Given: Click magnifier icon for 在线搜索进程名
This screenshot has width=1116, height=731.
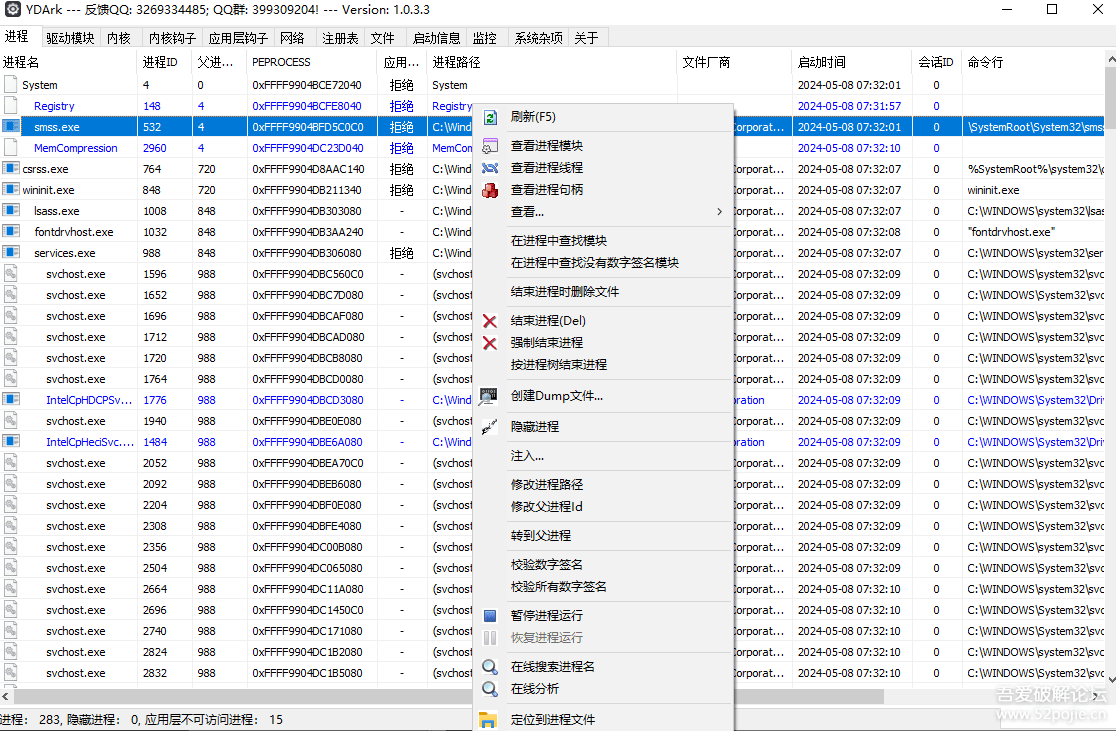Looking at the screenshot, I should point(490,667).
